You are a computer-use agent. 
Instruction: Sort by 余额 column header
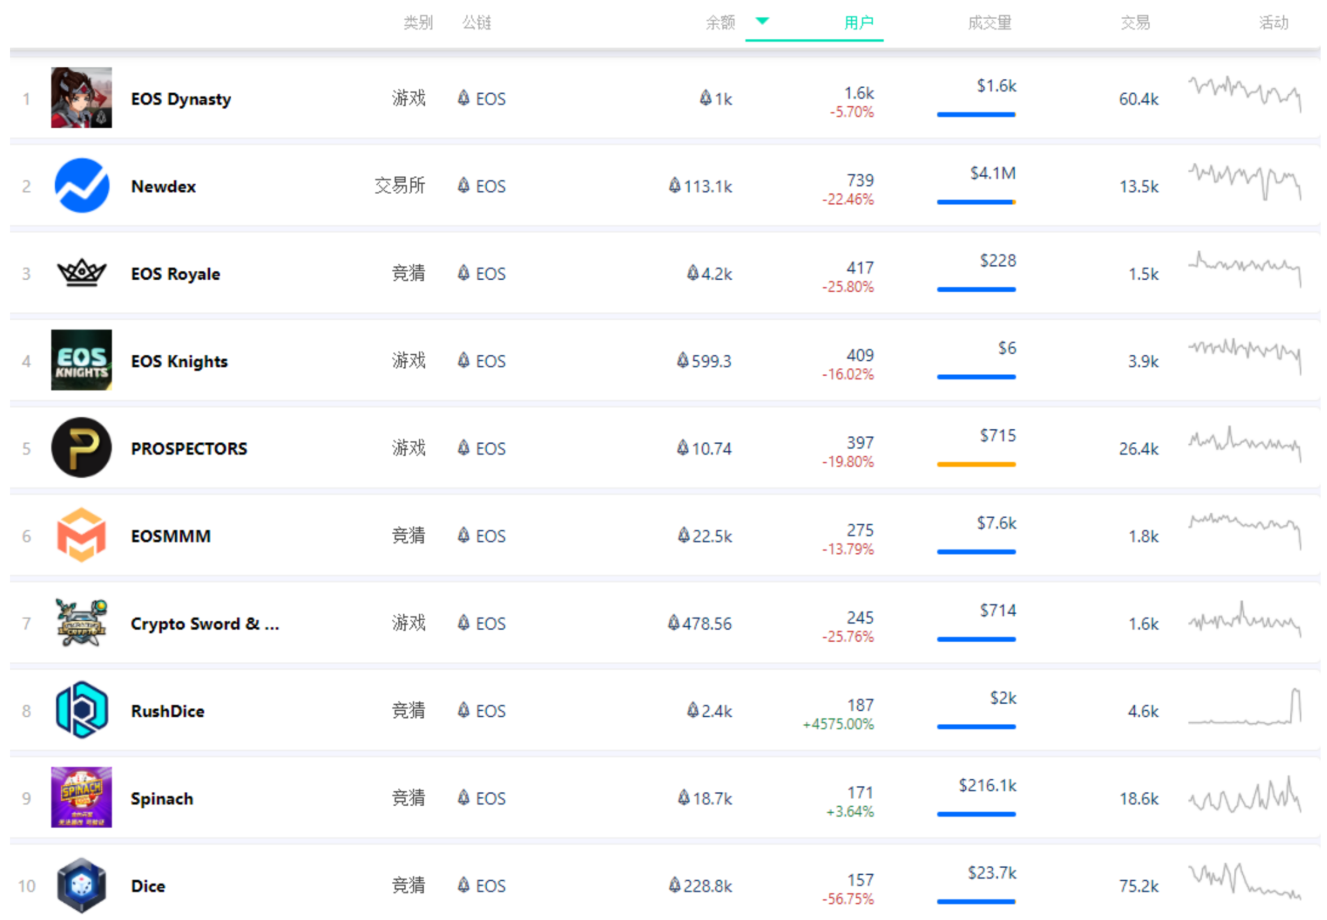720,22
